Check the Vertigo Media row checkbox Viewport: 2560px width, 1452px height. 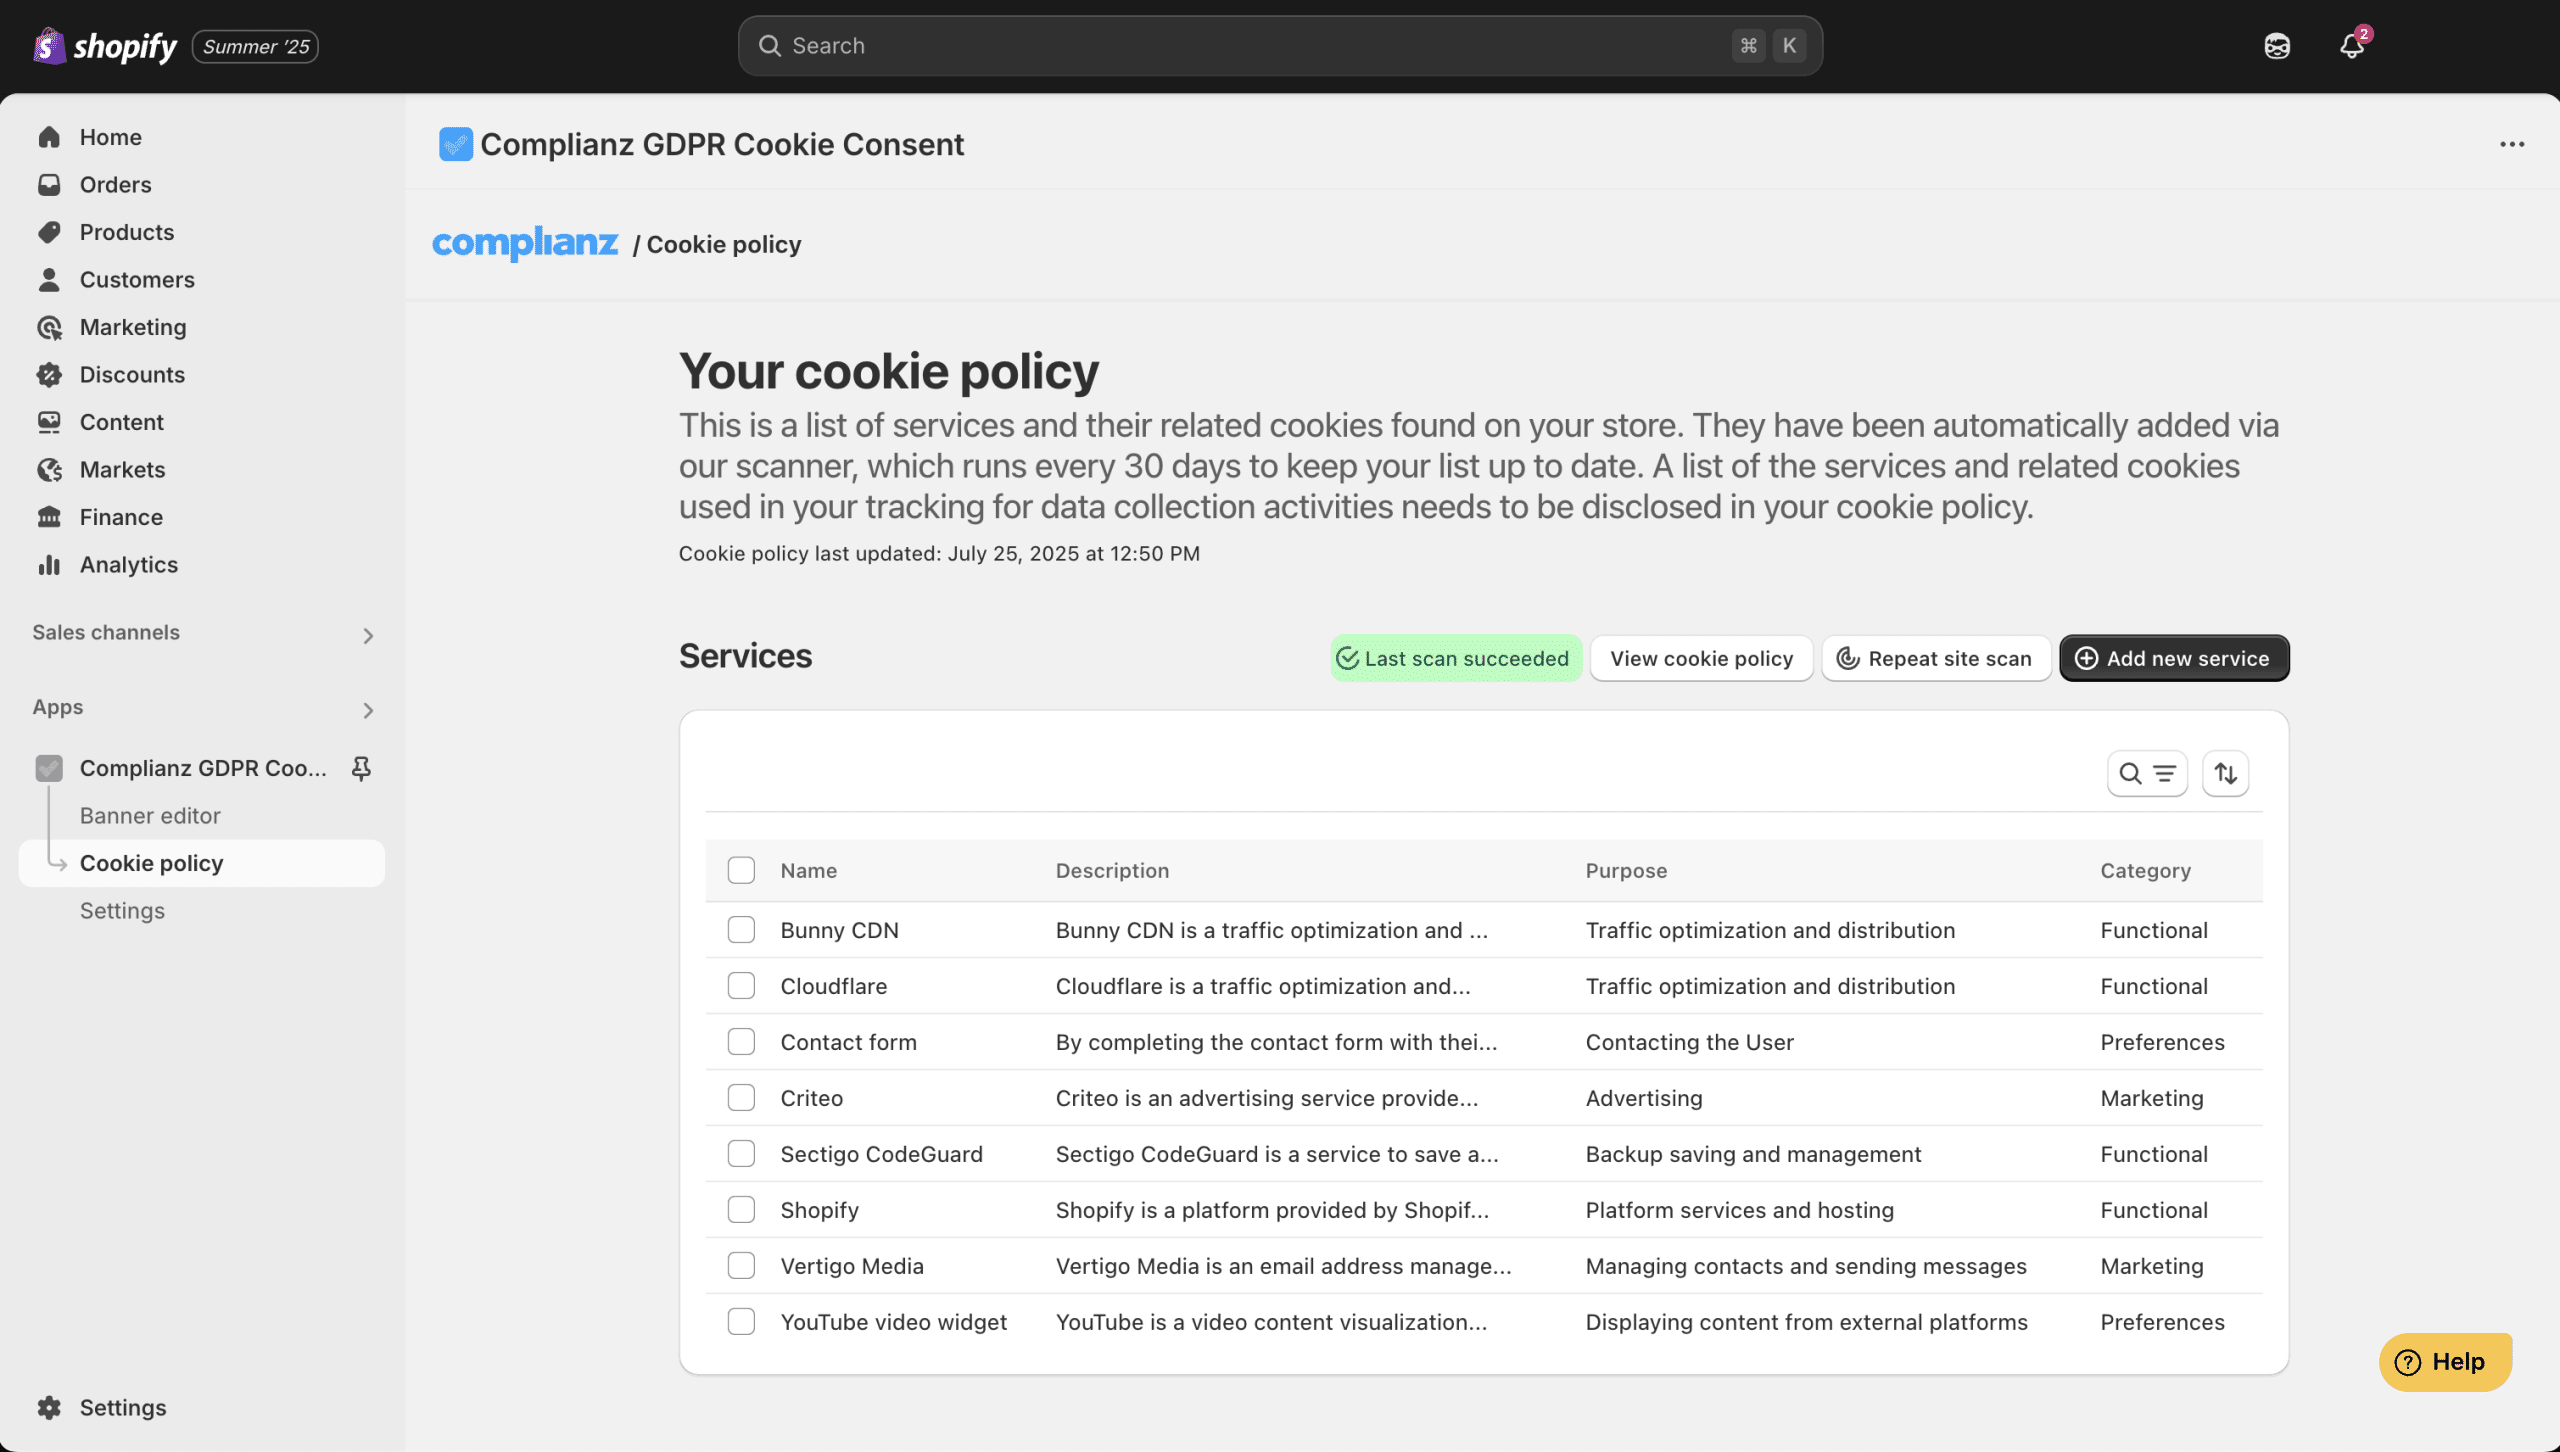pyautogui.click(x=741, y=1266)
